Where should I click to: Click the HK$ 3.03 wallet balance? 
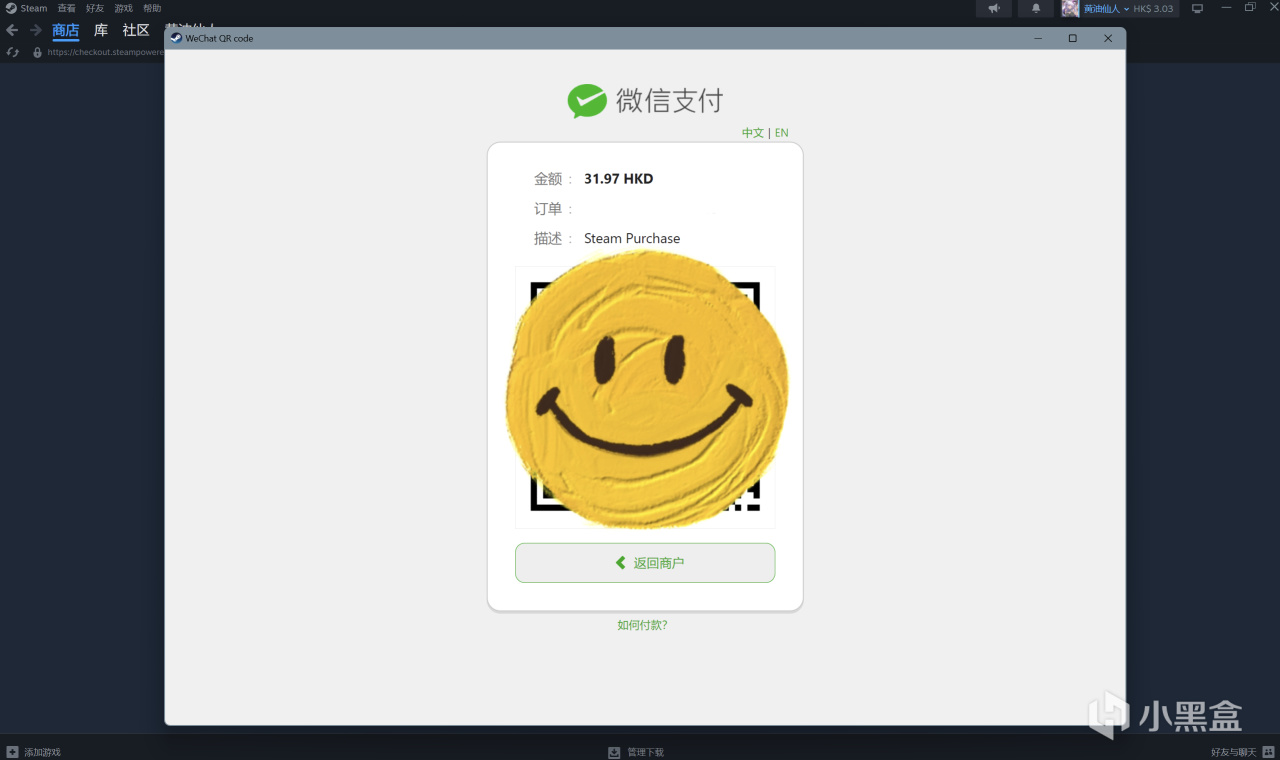(1153, 8)
